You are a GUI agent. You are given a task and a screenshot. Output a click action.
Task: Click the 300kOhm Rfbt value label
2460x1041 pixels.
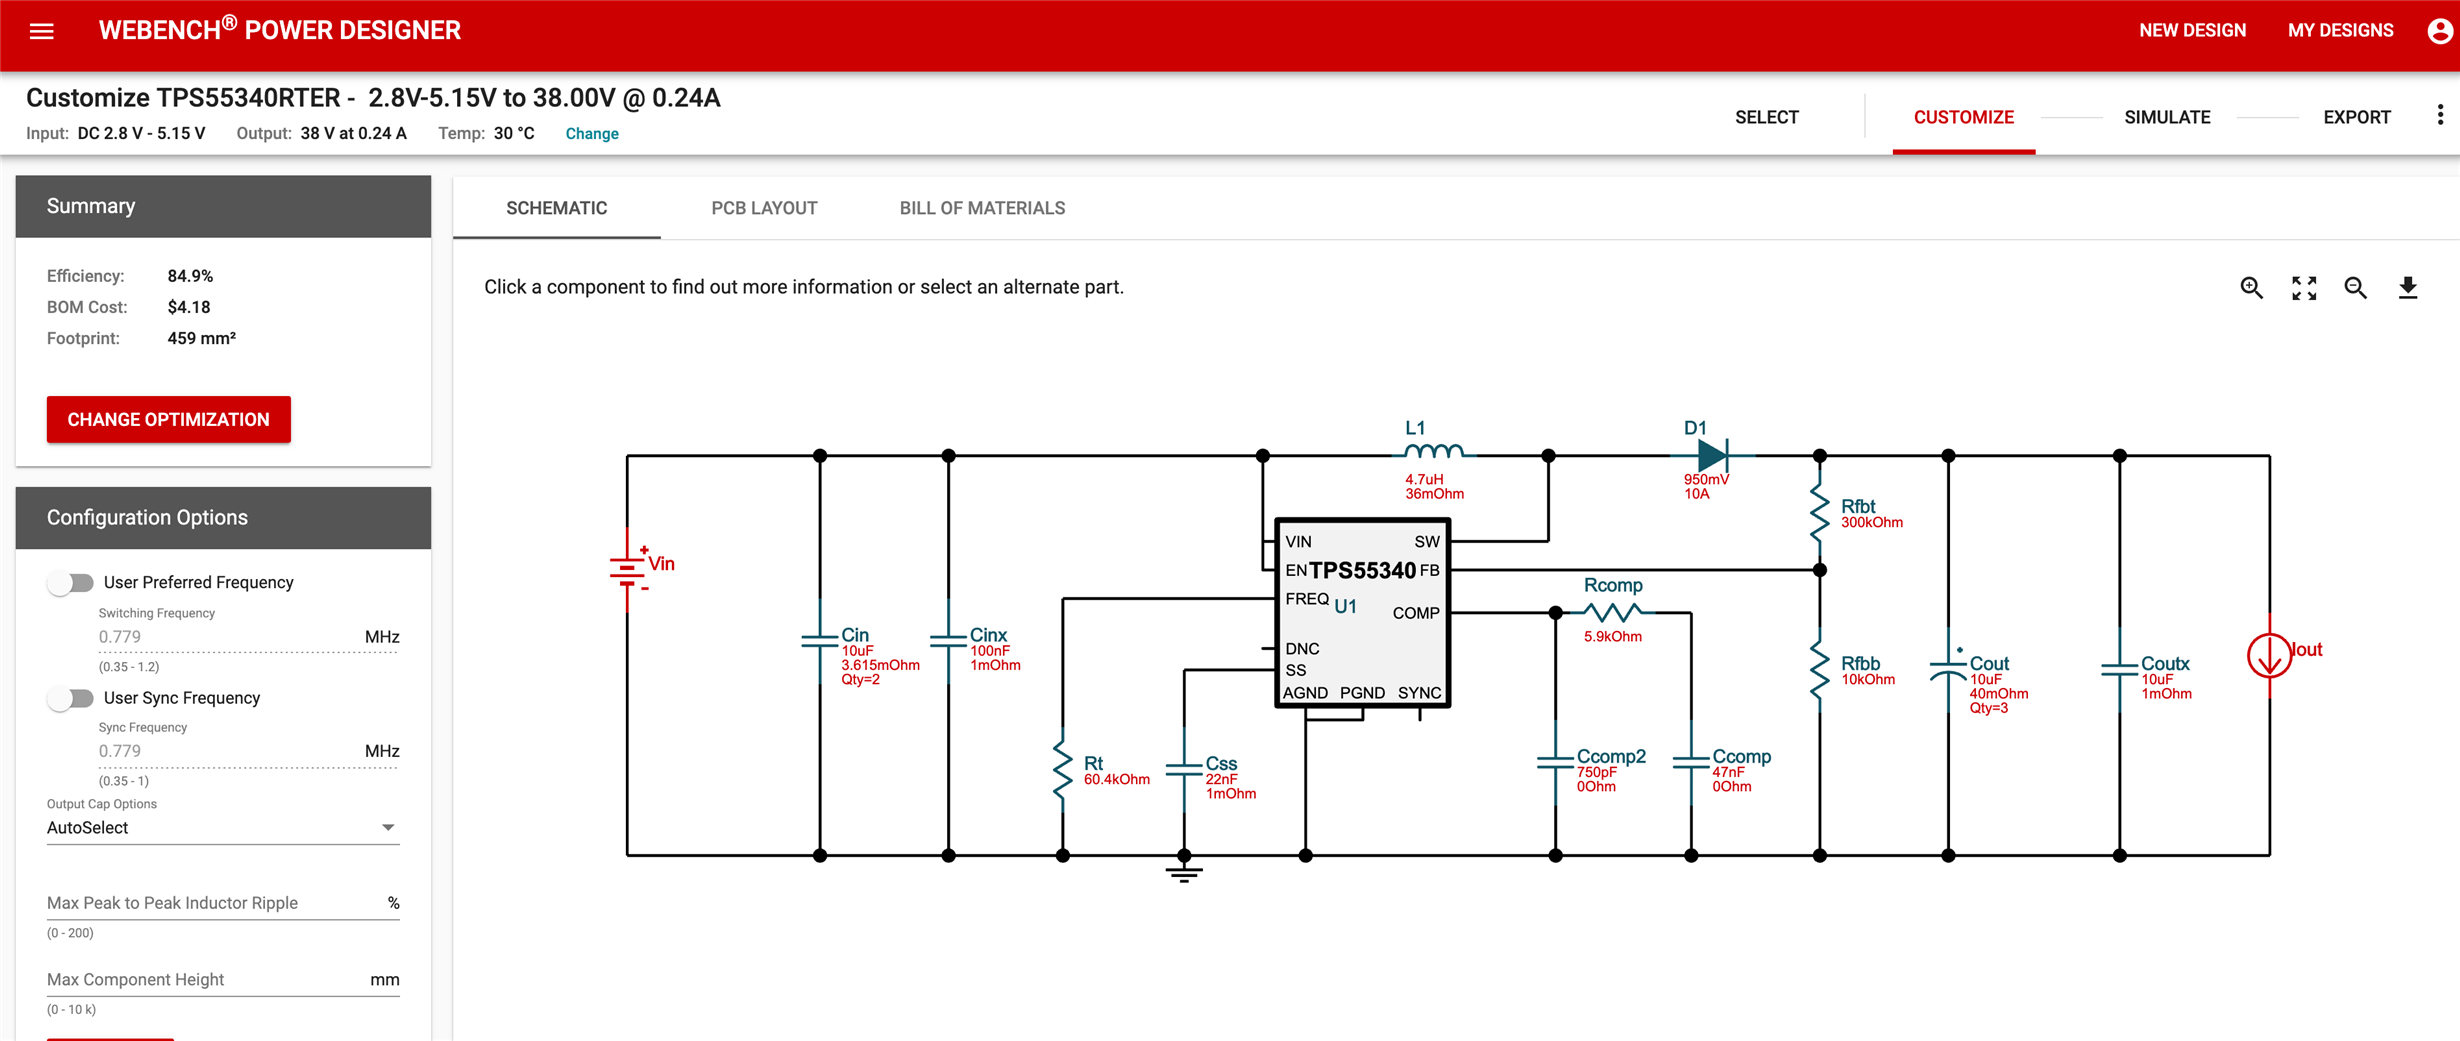pos(1872,522)
